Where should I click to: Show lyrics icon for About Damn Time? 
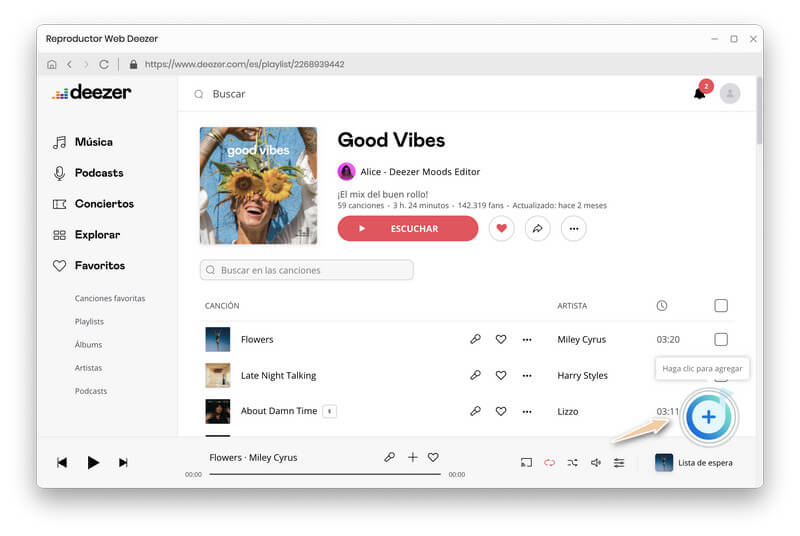[475, 411]
